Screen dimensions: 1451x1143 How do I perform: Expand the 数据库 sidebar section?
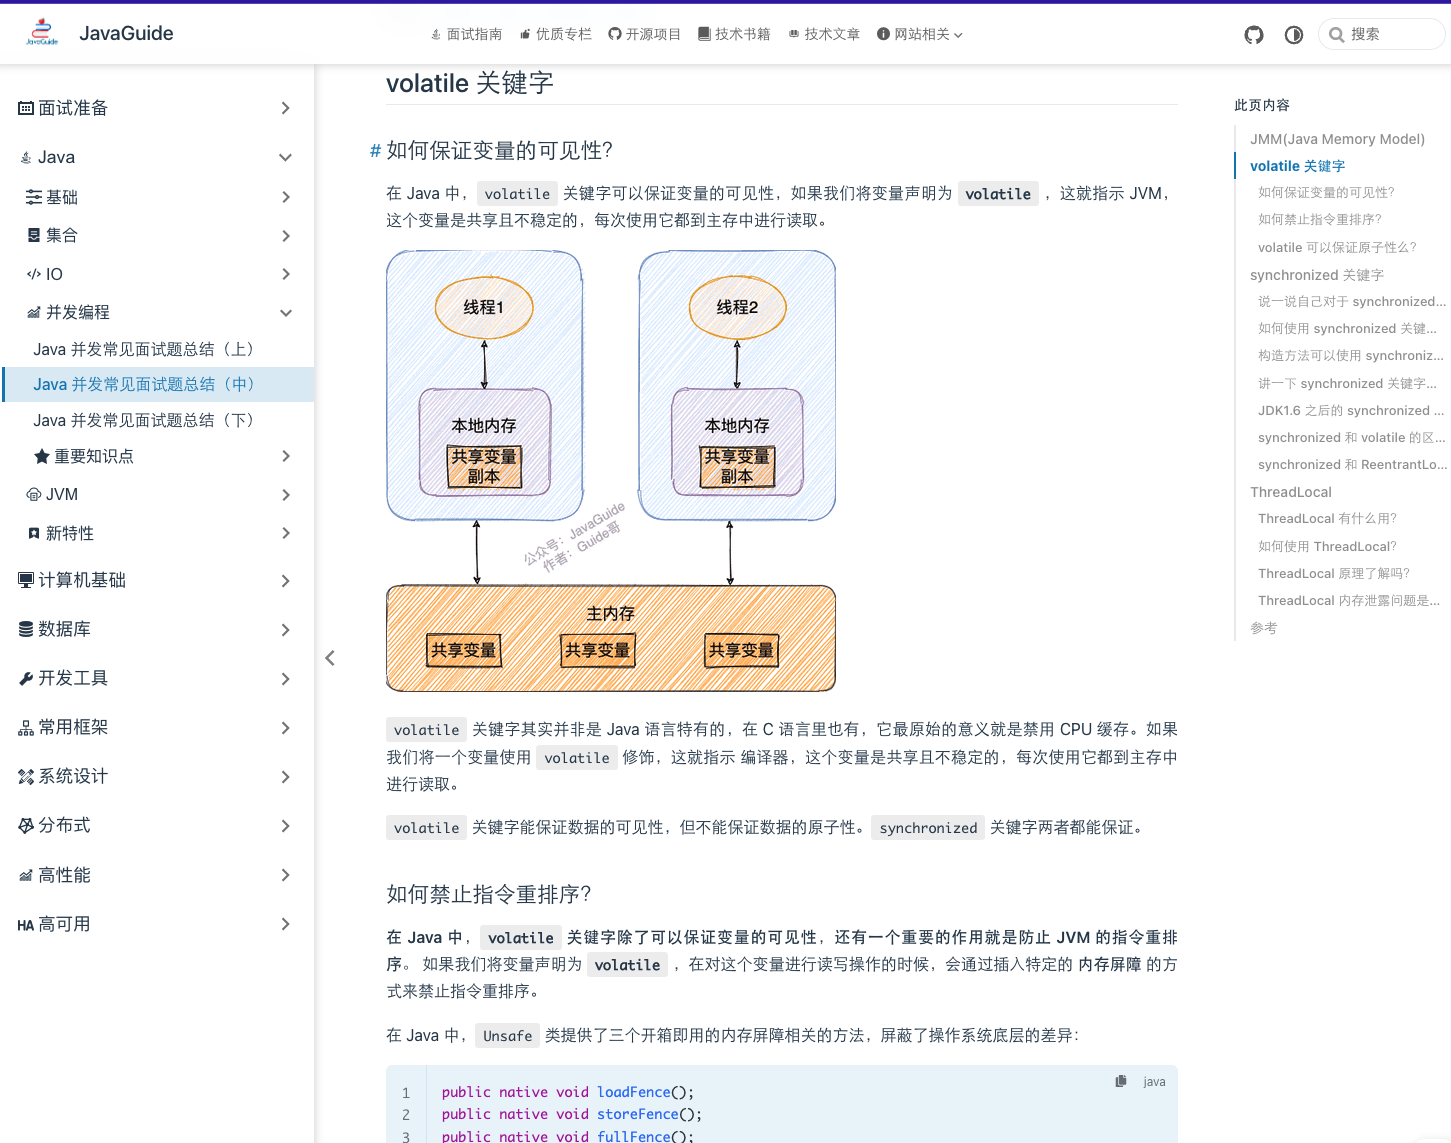click(x=157, y=629)
